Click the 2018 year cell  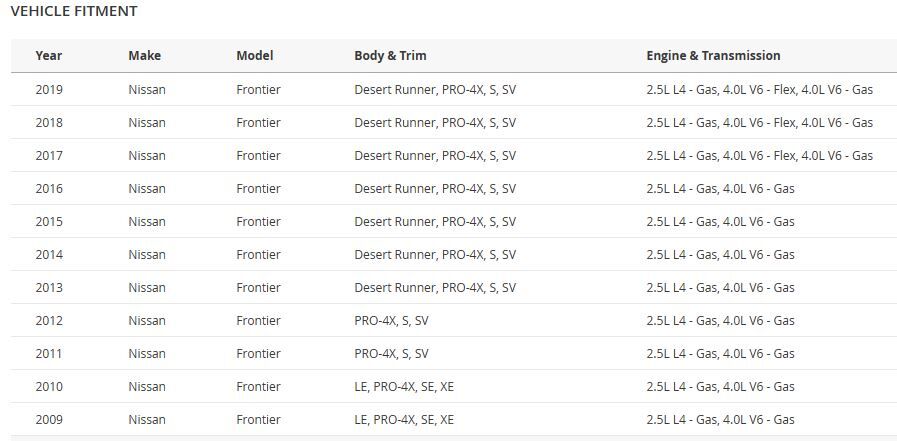(49, 122)
